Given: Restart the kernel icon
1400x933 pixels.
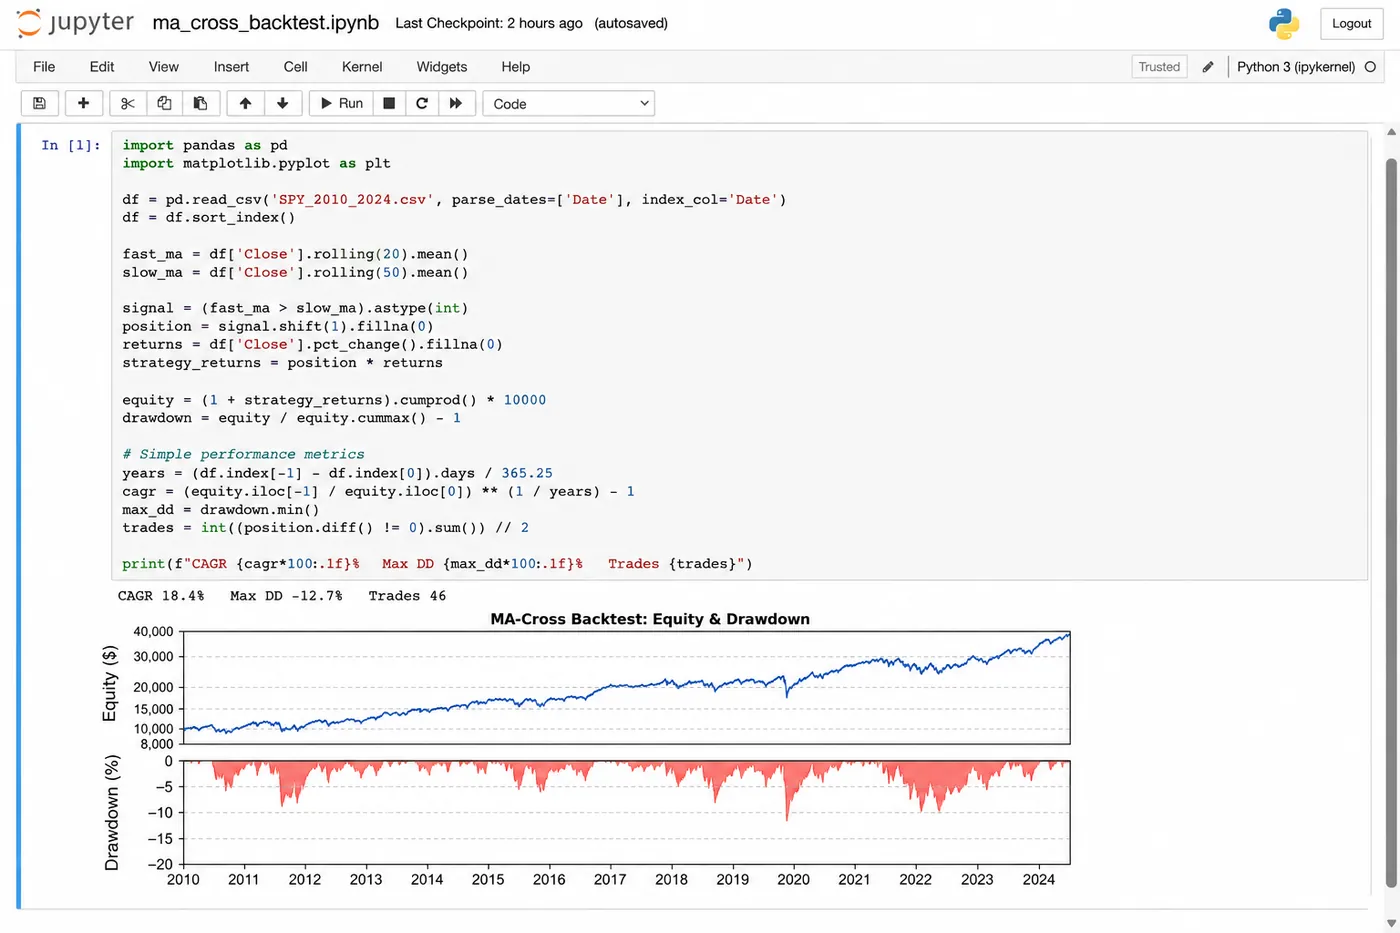Looking at the screenshot, I should (422, 103).
